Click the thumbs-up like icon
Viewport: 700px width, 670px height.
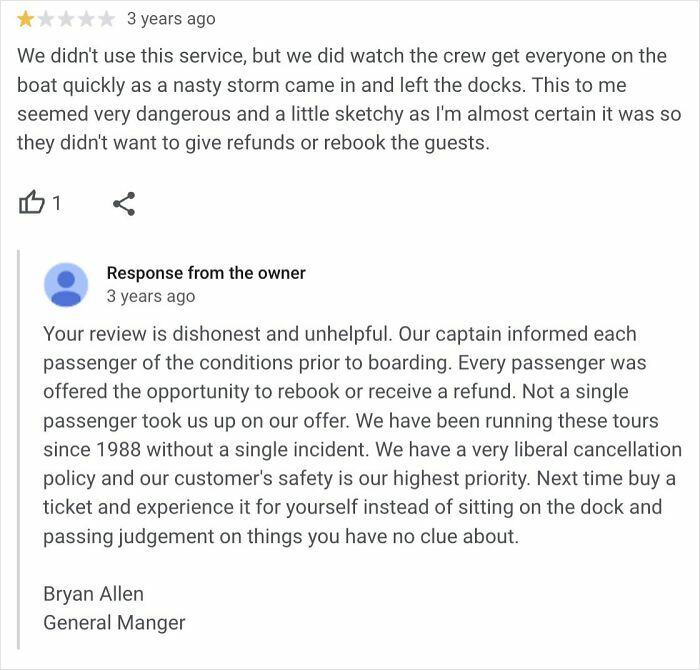click(32, 204)
